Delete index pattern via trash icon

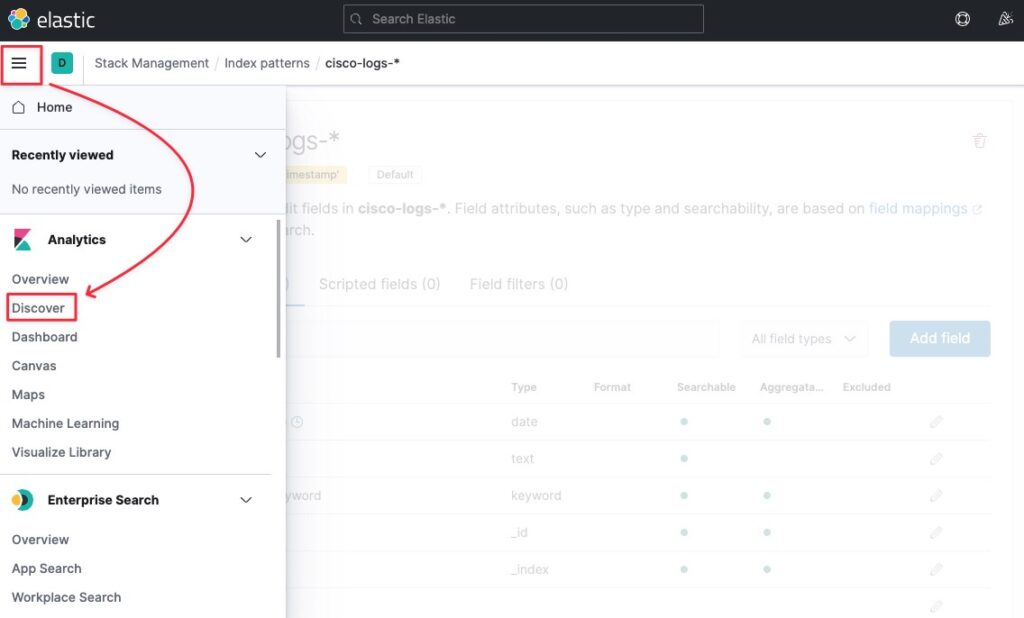point(979,140)
